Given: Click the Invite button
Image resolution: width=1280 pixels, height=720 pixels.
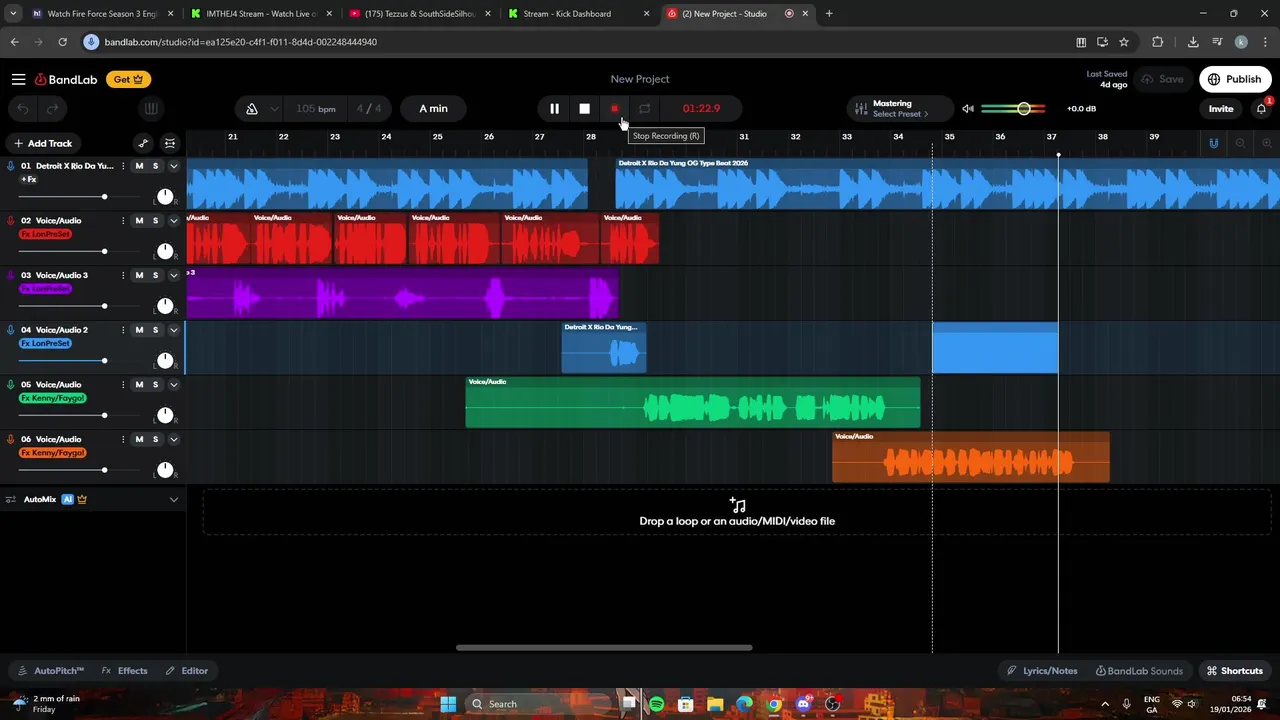Looking at the screenshot, I should 1220,108.
